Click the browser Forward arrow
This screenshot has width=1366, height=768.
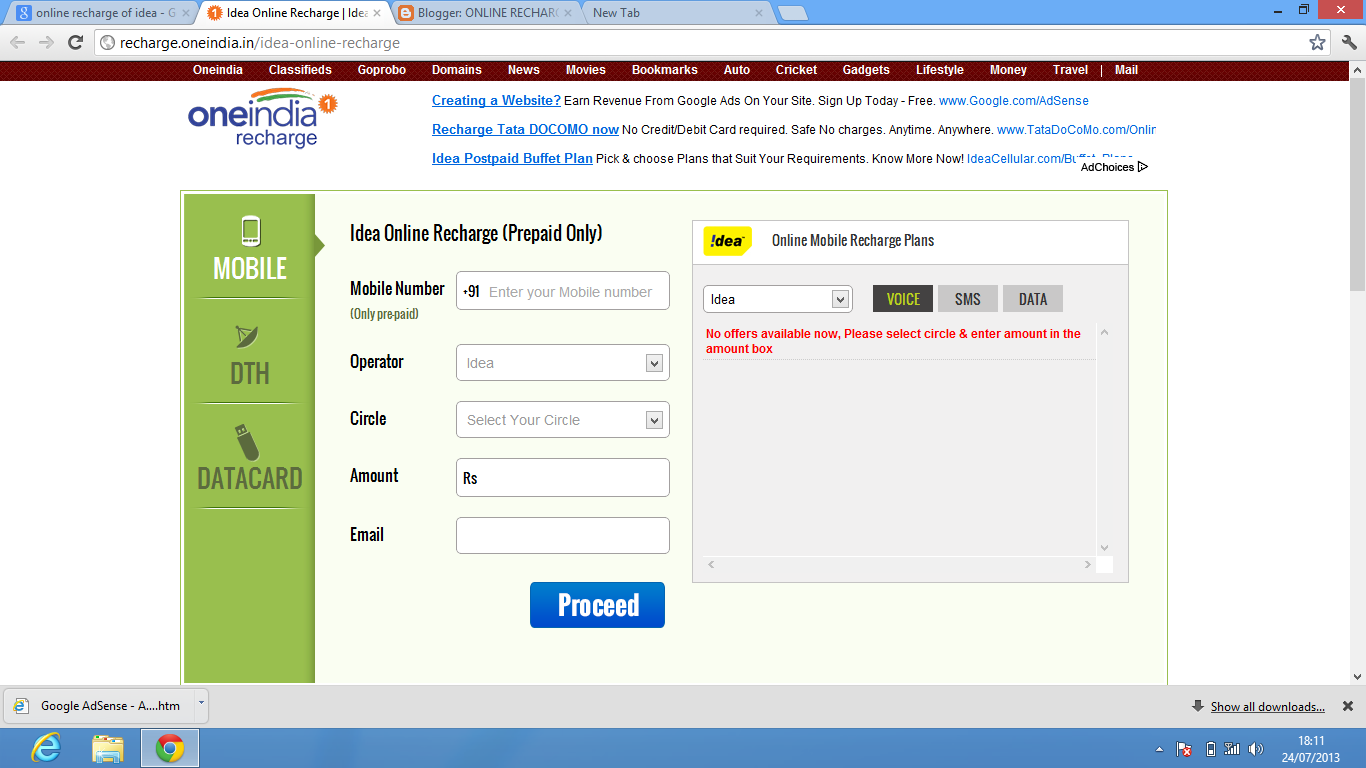pos(46,43)
